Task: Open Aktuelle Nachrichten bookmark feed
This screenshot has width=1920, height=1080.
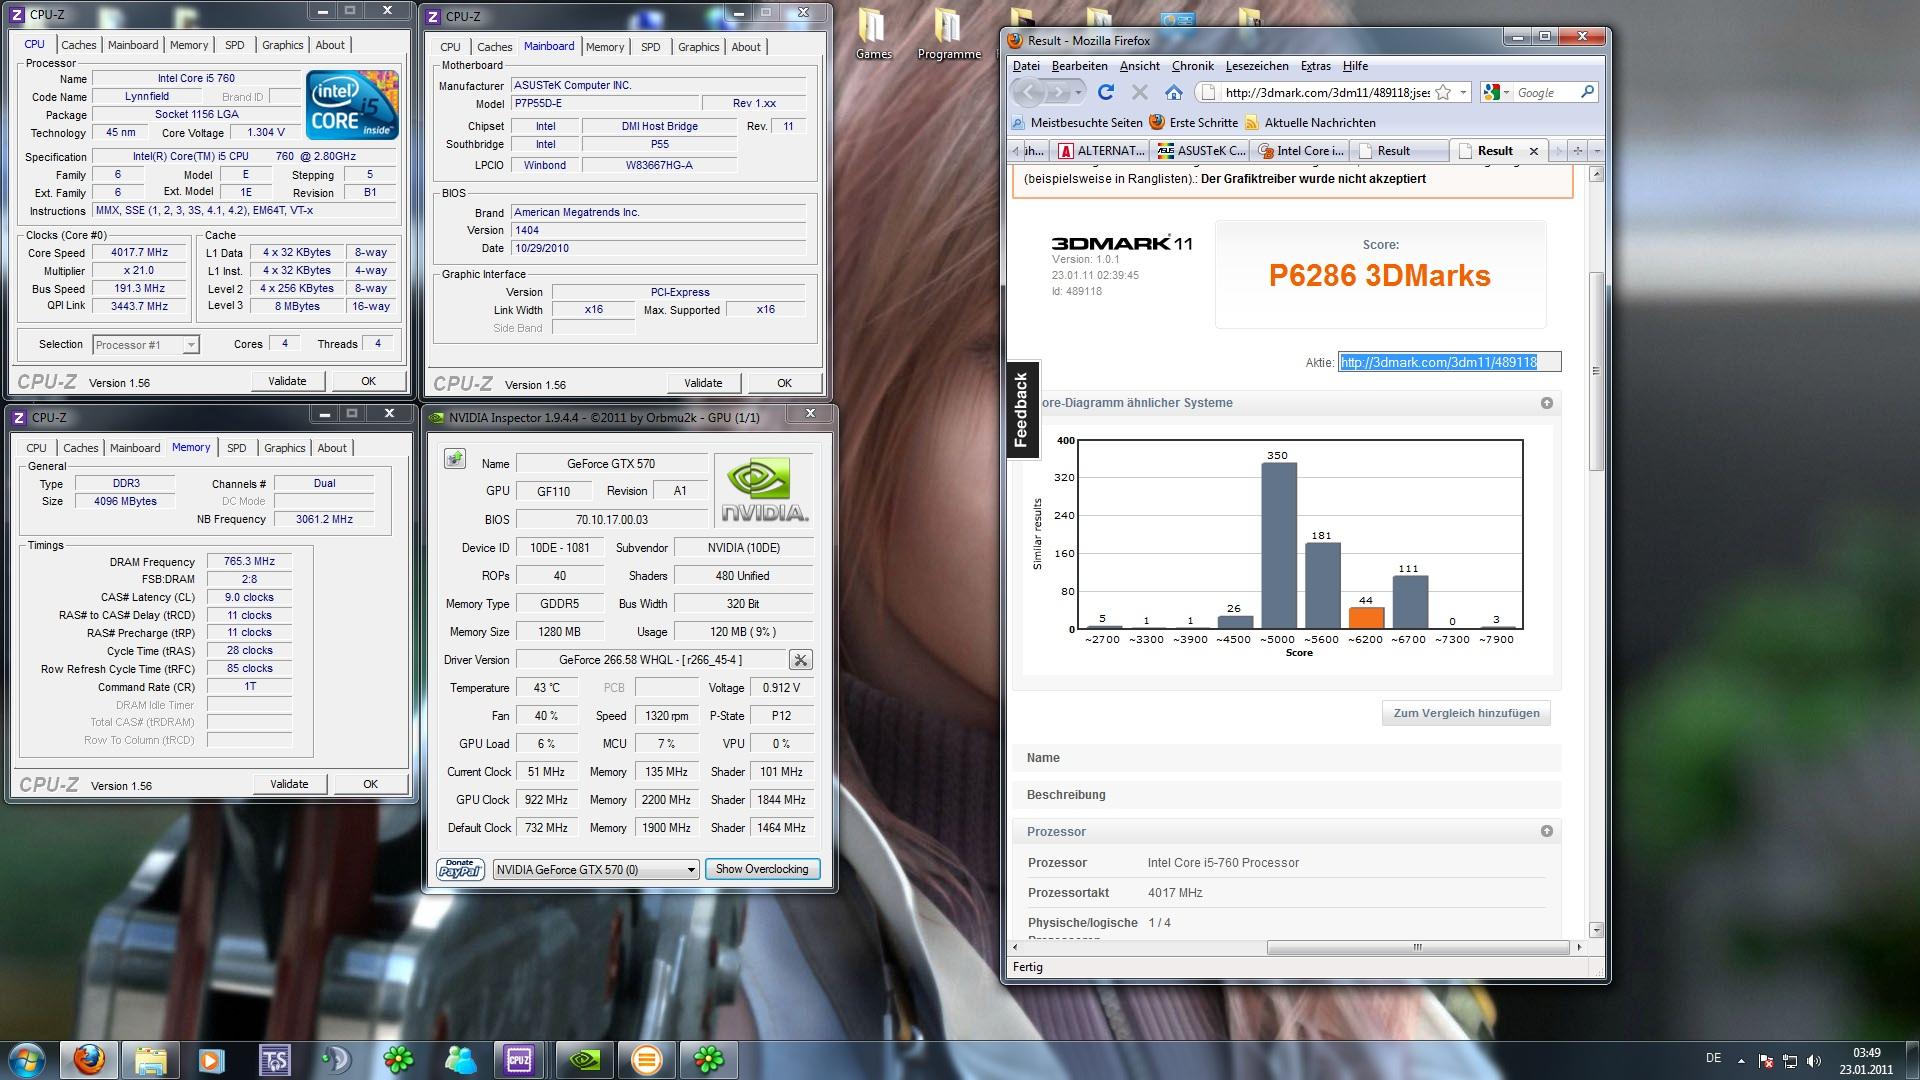Action: (x=1309, y=123)
